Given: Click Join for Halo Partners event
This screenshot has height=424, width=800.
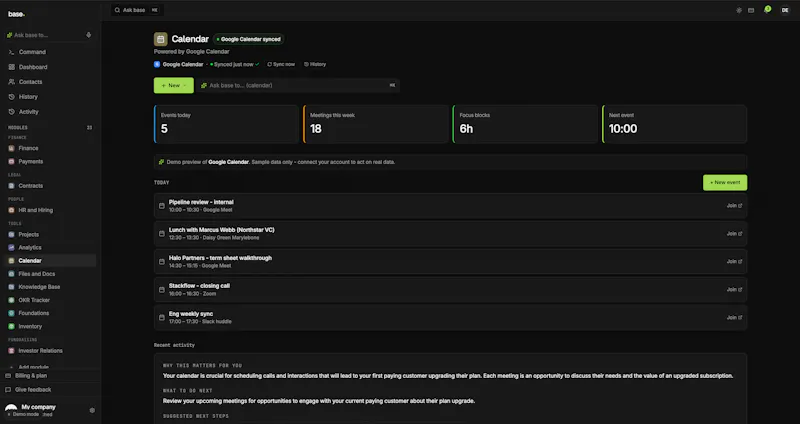Looking at the screenshot, I should [734, 261].
